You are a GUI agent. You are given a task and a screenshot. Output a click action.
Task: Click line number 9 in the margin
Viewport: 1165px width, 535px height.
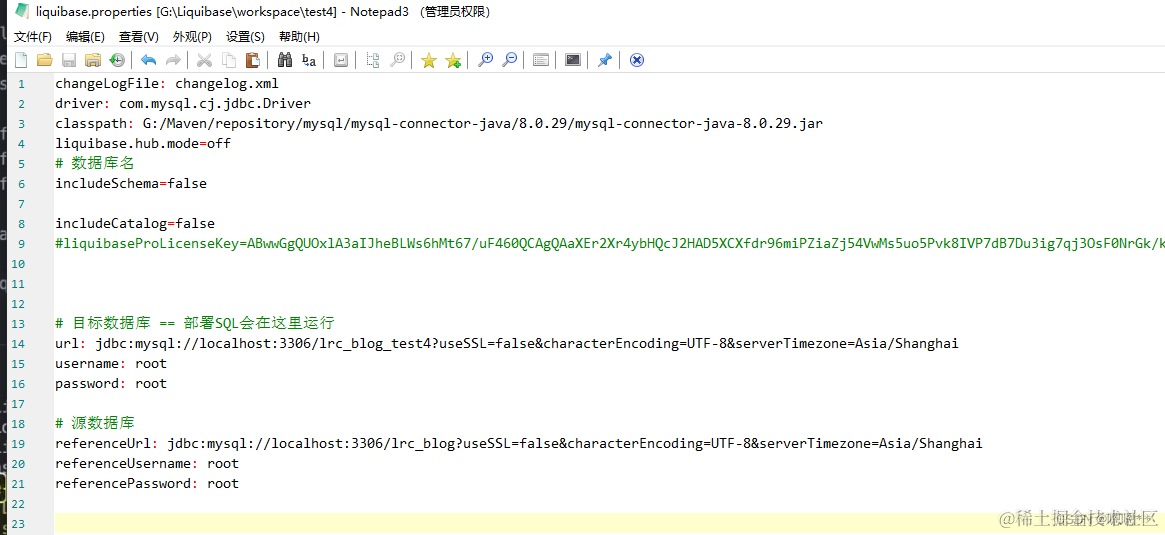pos(21,244)
